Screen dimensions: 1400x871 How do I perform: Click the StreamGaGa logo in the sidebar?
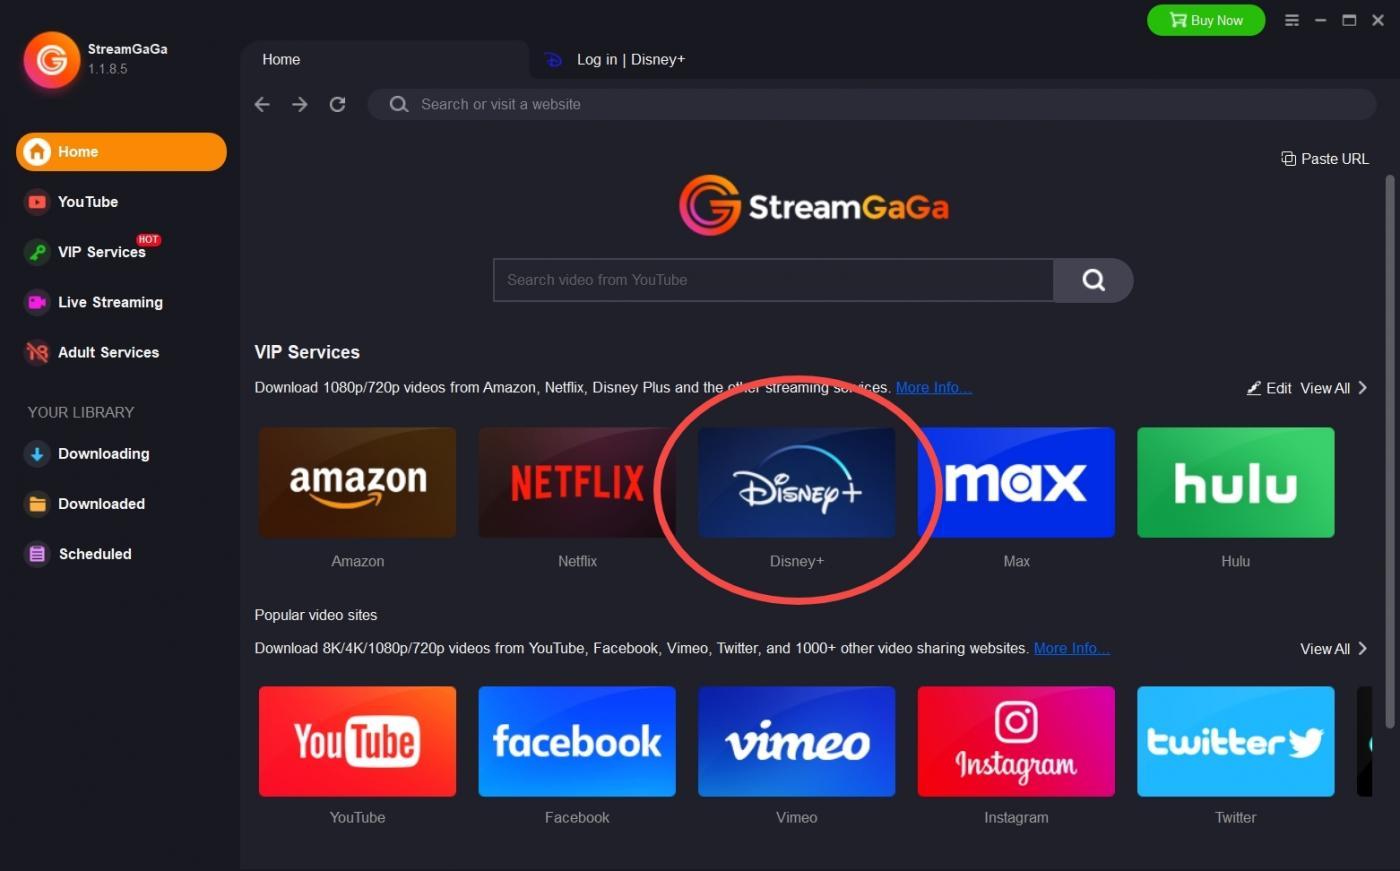[52, 60]
